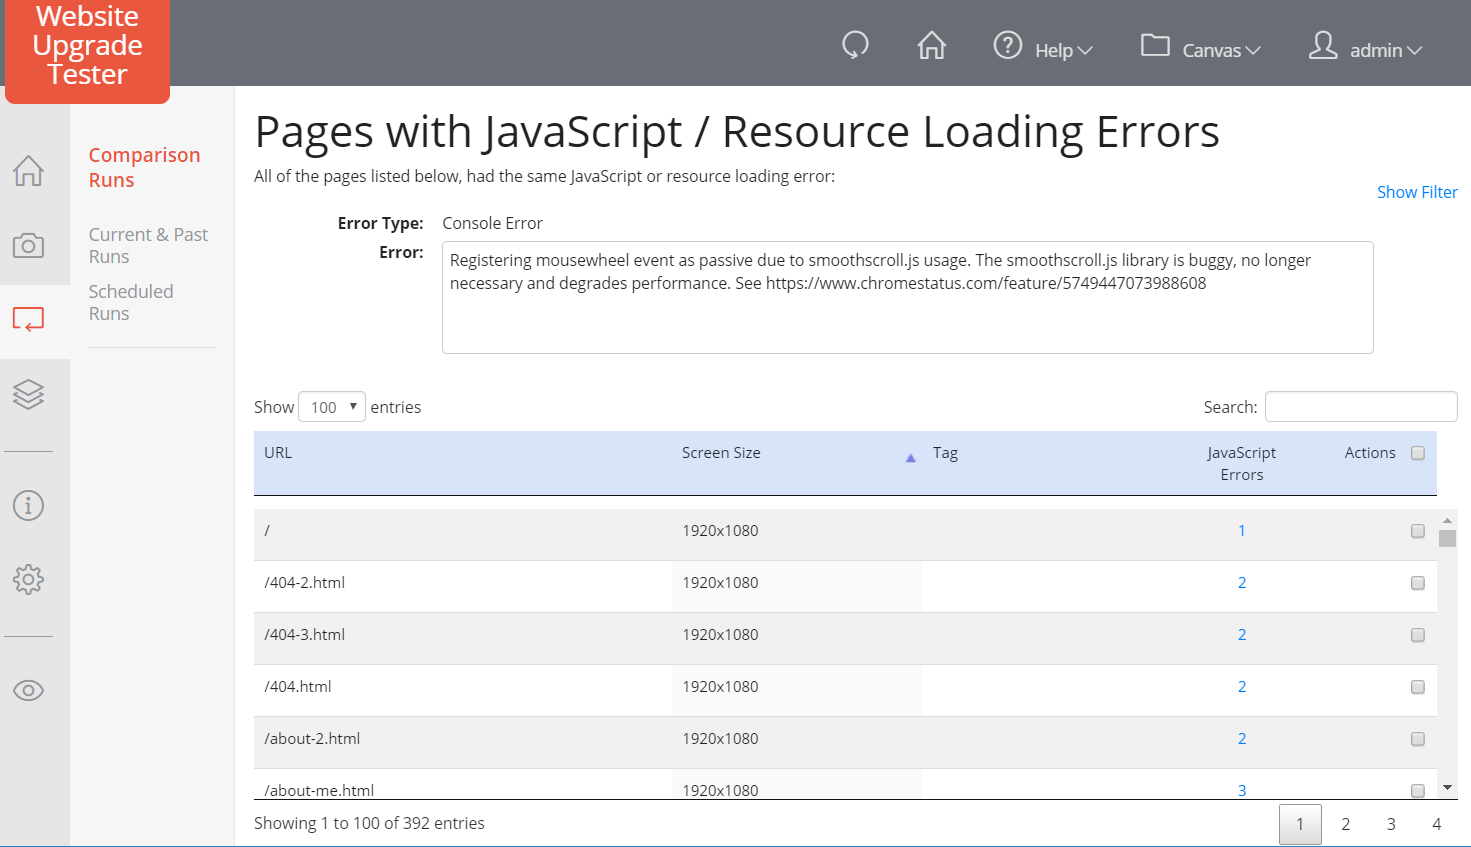The width and height of the screenshot is (1471, 847).
Task: Open errors count 2 for /404-3.html
Action: coord(1242,635)
